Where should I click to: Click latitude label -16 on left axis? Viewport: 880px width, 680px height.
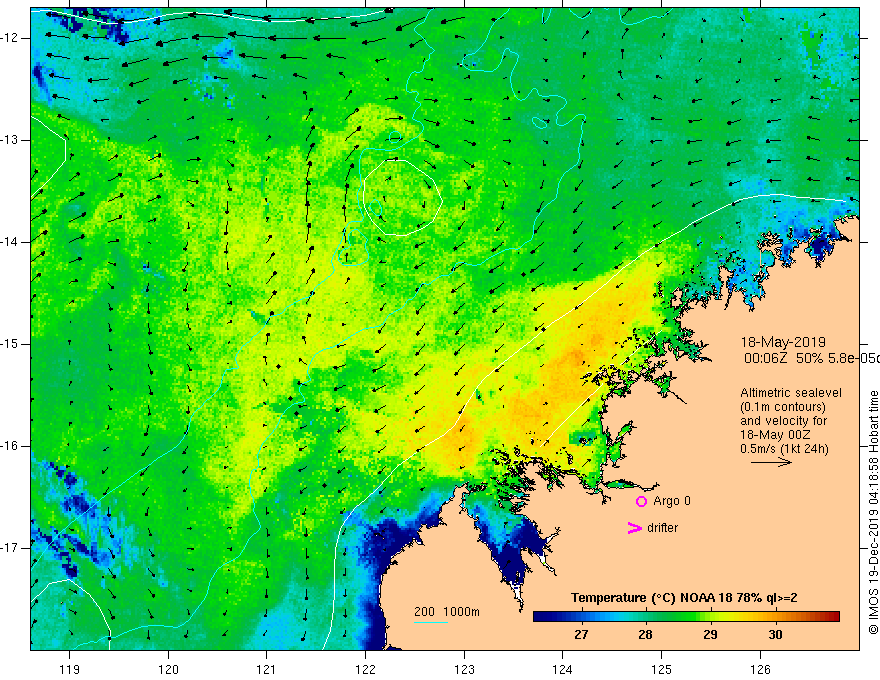point(10,446)
